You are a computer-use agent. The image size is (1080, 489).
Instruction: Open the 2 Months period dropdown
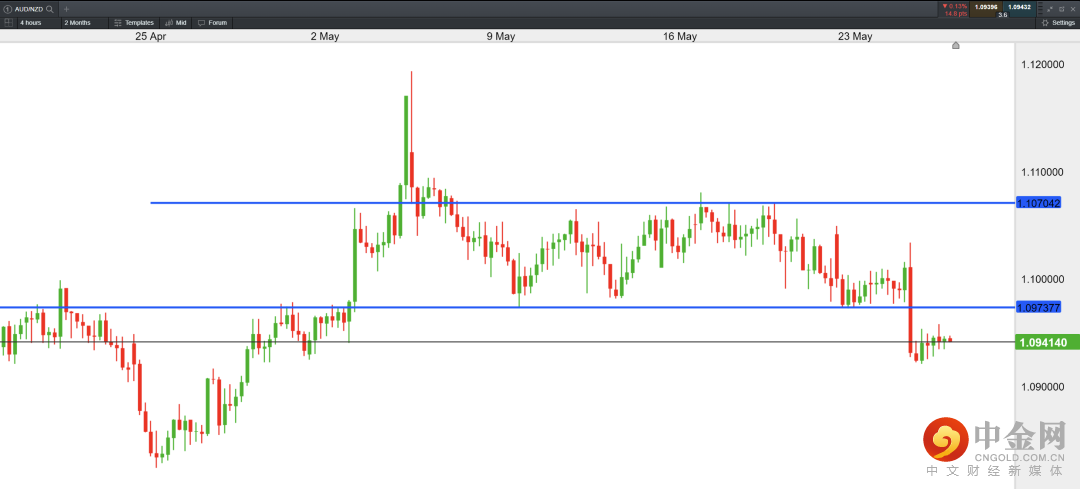point(84,23)
